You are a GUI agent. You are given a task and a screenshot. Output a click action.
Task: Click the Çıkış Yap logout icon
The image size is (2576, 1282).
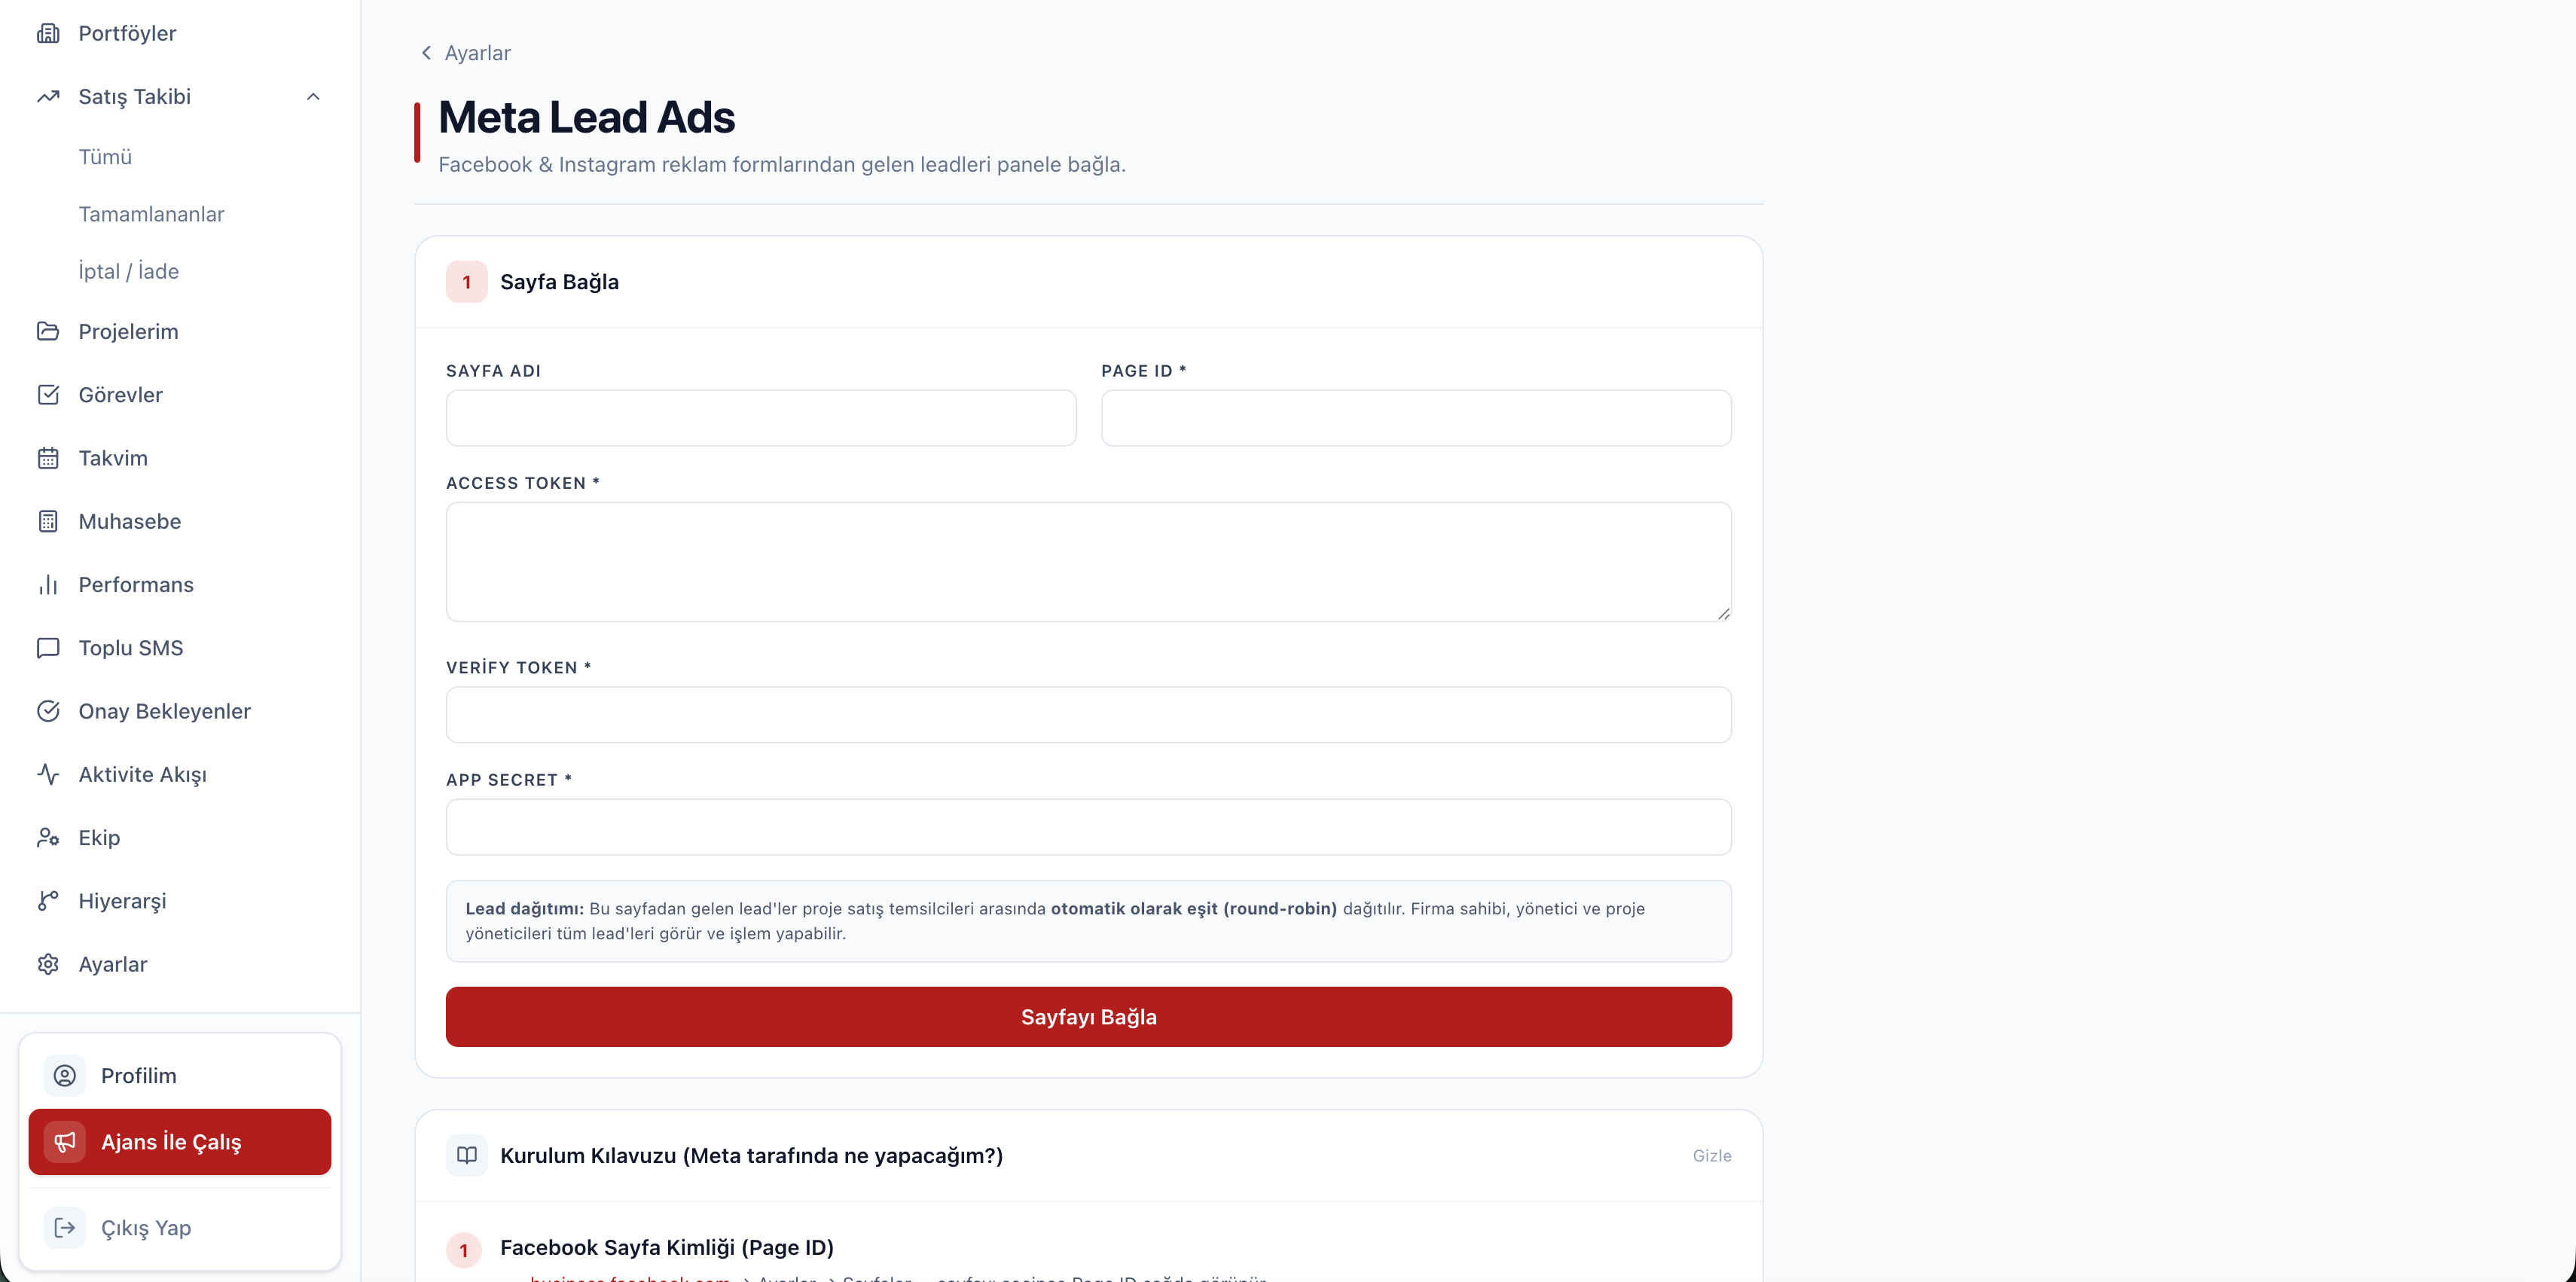click(64, 1228)
